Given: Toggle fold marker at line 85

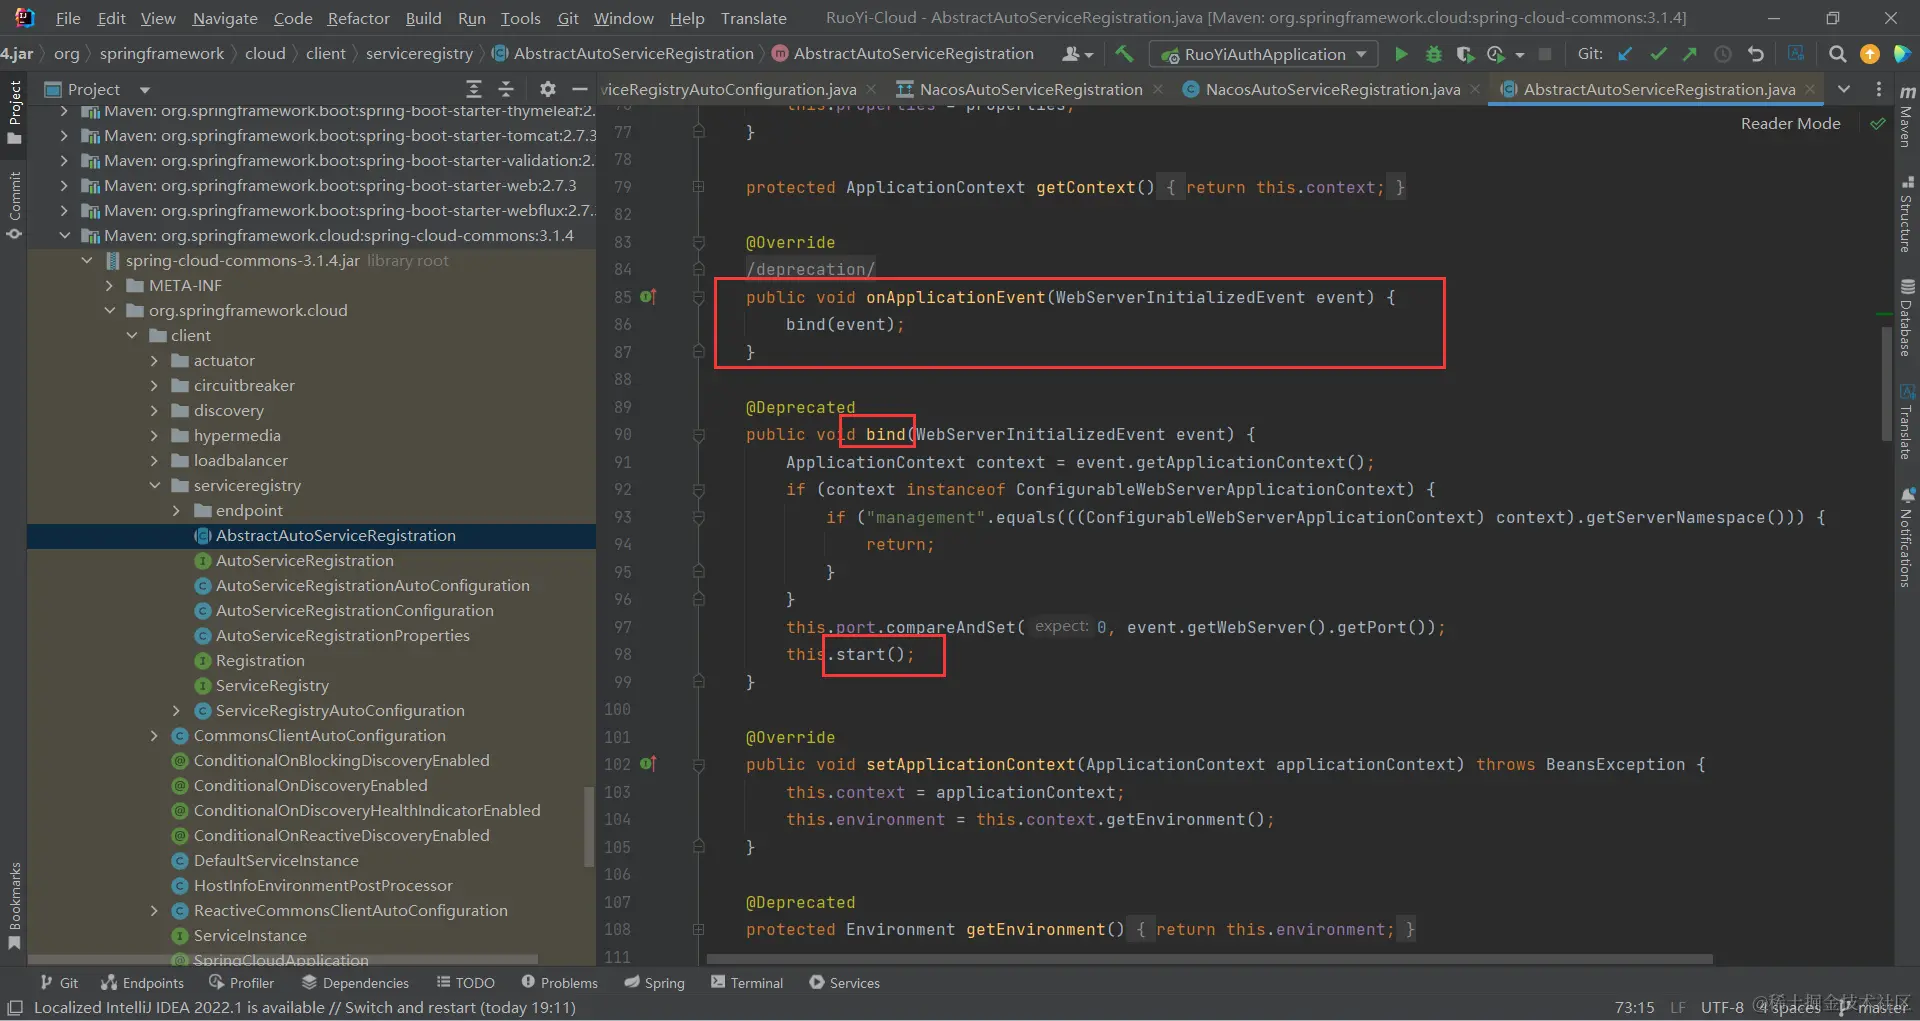Looking at the screenshot, I should tap(699, 298).
